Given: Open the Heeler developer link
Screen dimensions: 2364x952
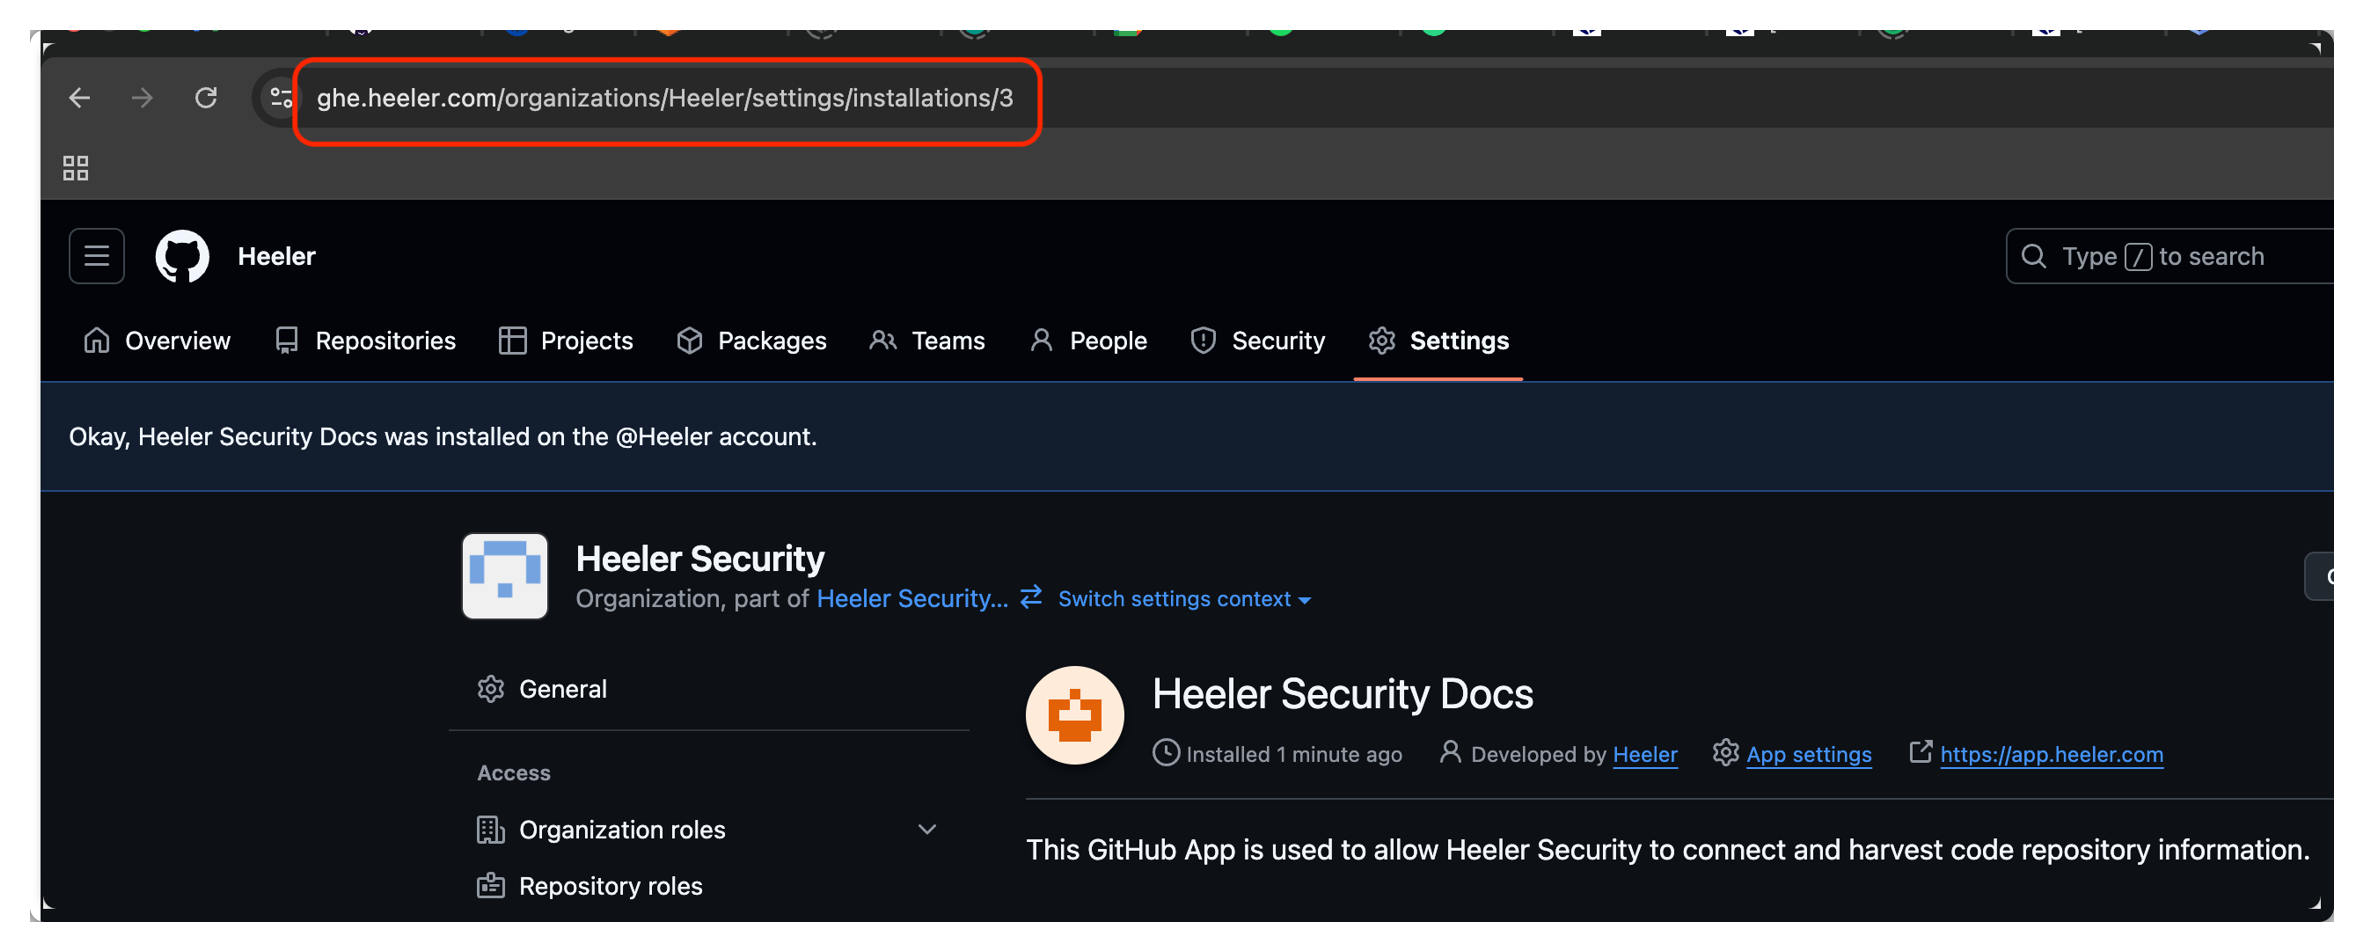Looking at the screenshot, I should (1645, 755).
